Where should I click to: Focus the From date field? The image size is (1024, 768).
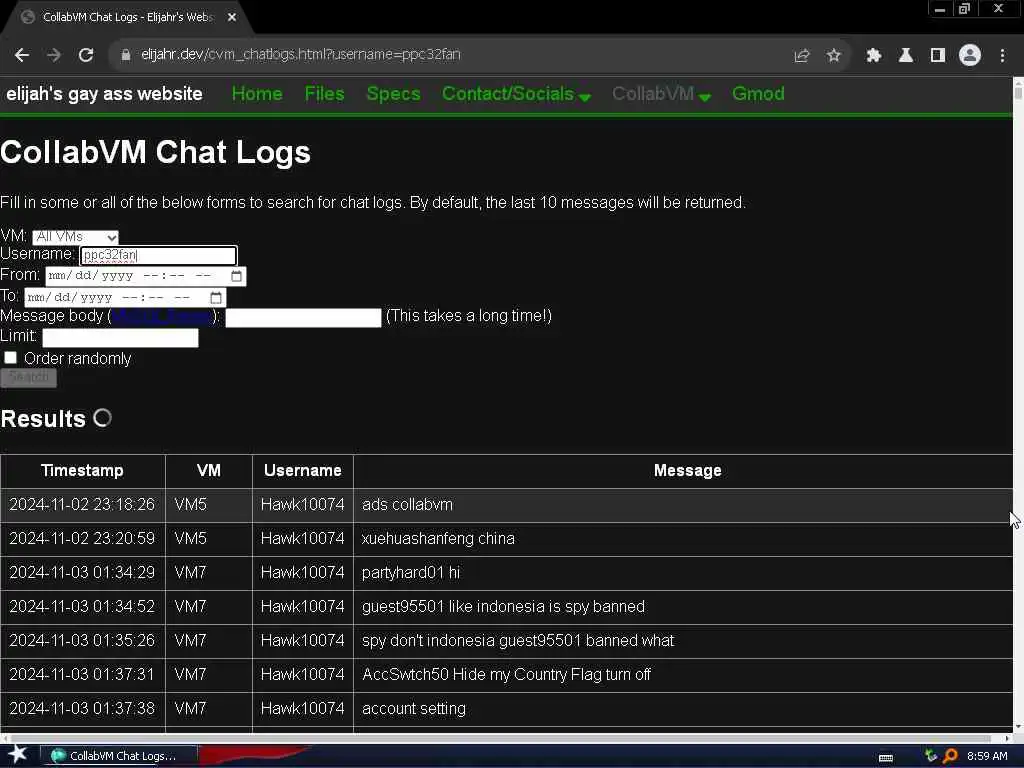(x=145, y=276)
